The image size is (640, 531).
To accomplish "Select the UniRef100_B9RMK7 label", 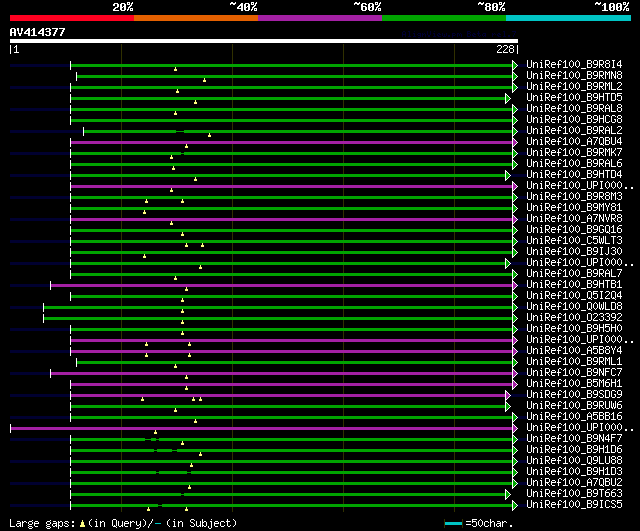I will coord(574,153).
